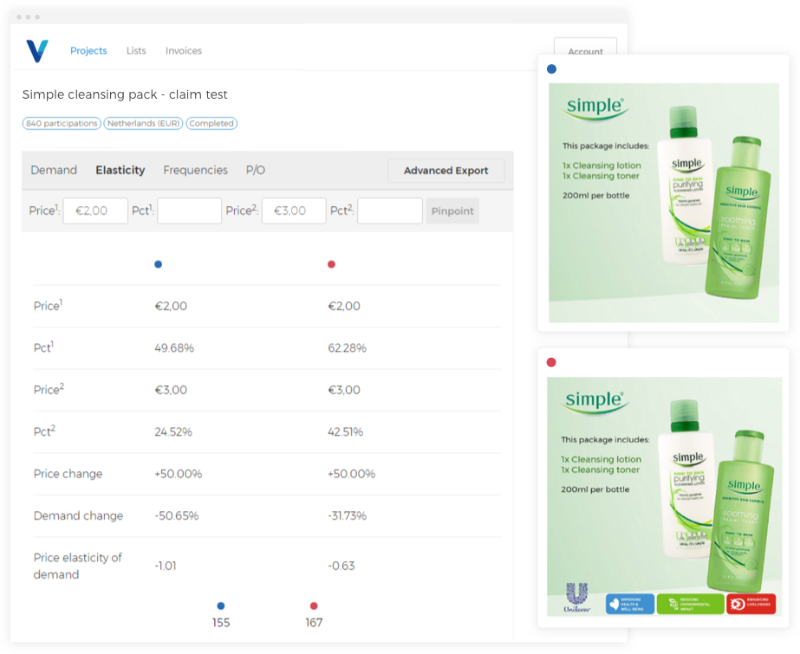Screen dimensions: 800x654
Task: Click the red column Price² value €3,00
Action: coord(344,390)
